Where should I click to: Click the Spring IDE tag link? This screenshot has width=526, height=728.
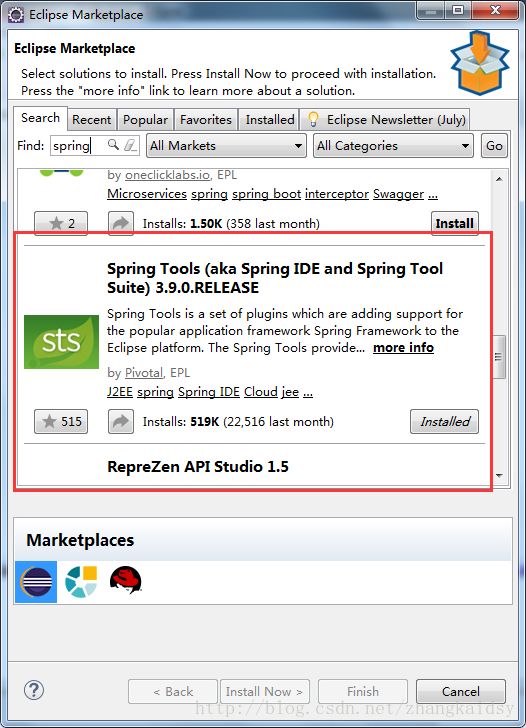click(208, 392)
